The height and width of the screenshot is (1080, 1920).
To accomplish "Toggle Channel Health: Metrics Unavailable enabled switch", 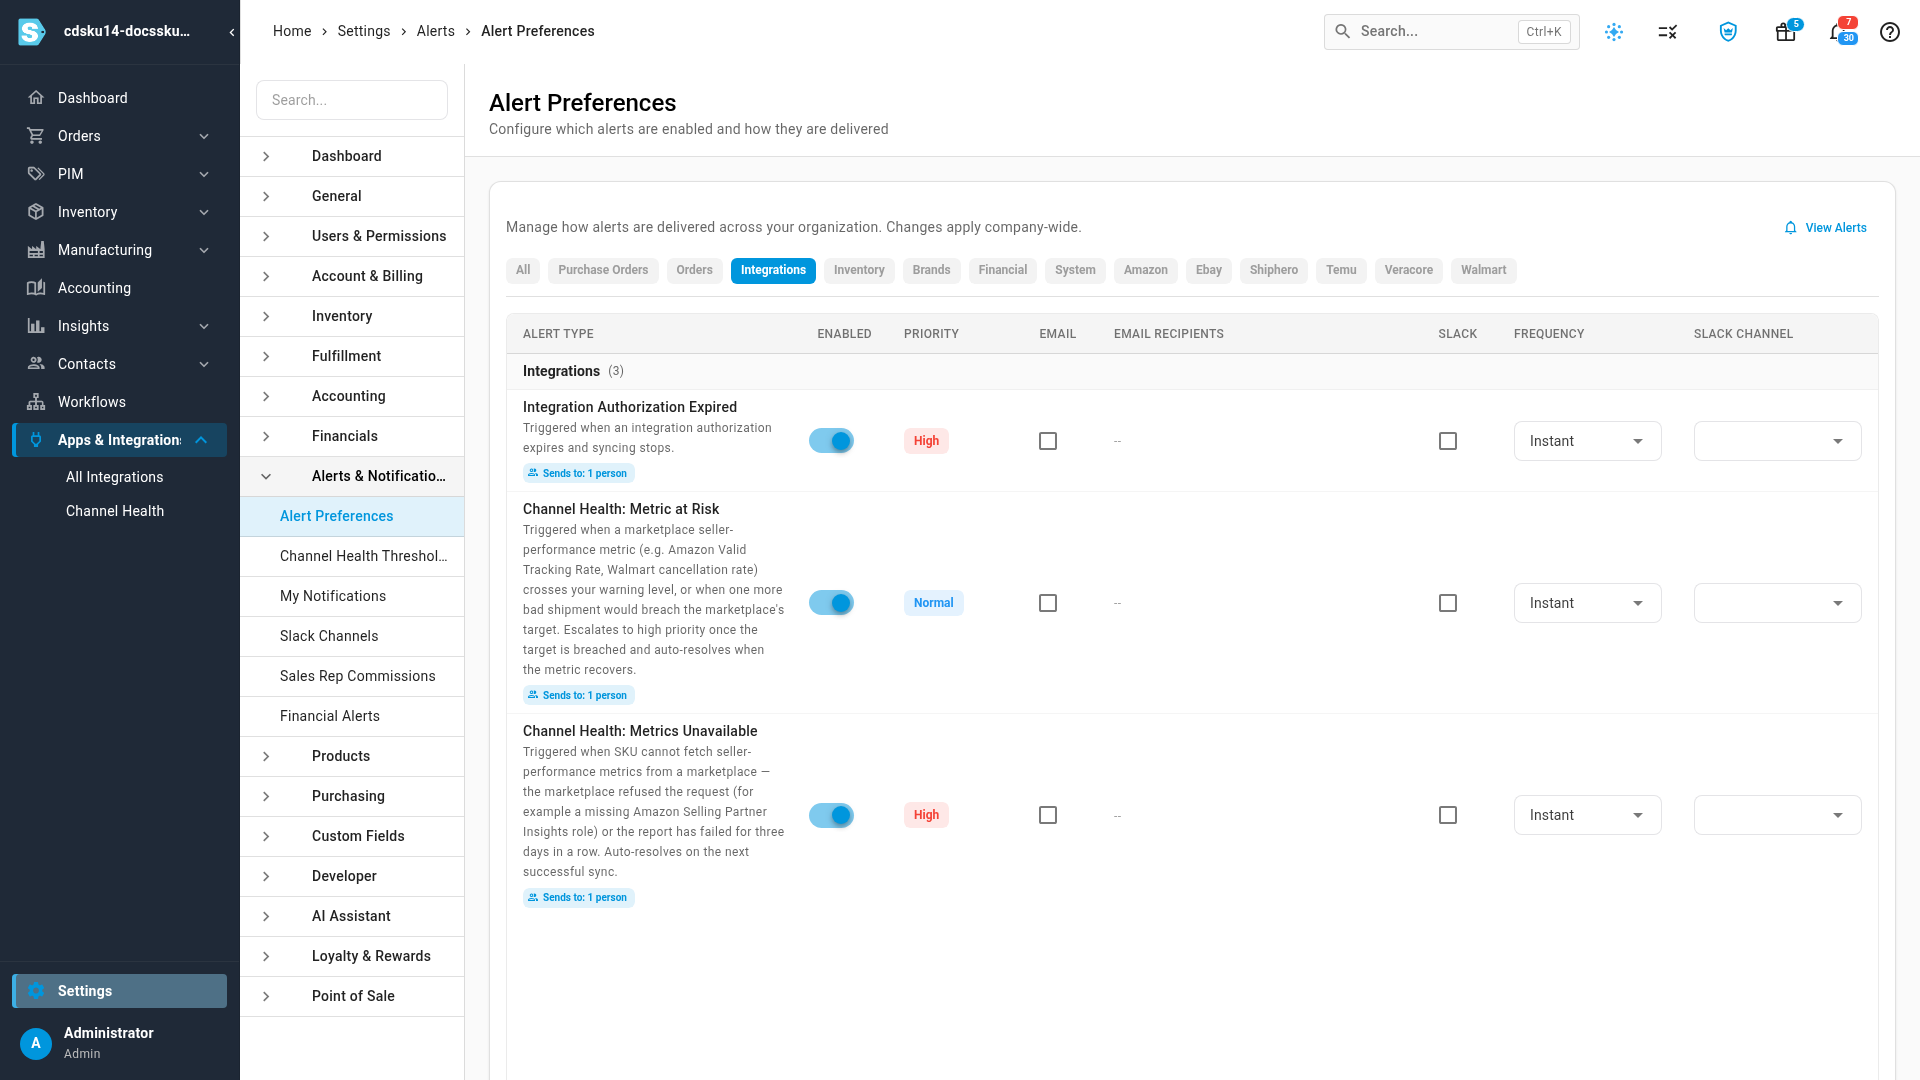I will click(x=831, y=815).
